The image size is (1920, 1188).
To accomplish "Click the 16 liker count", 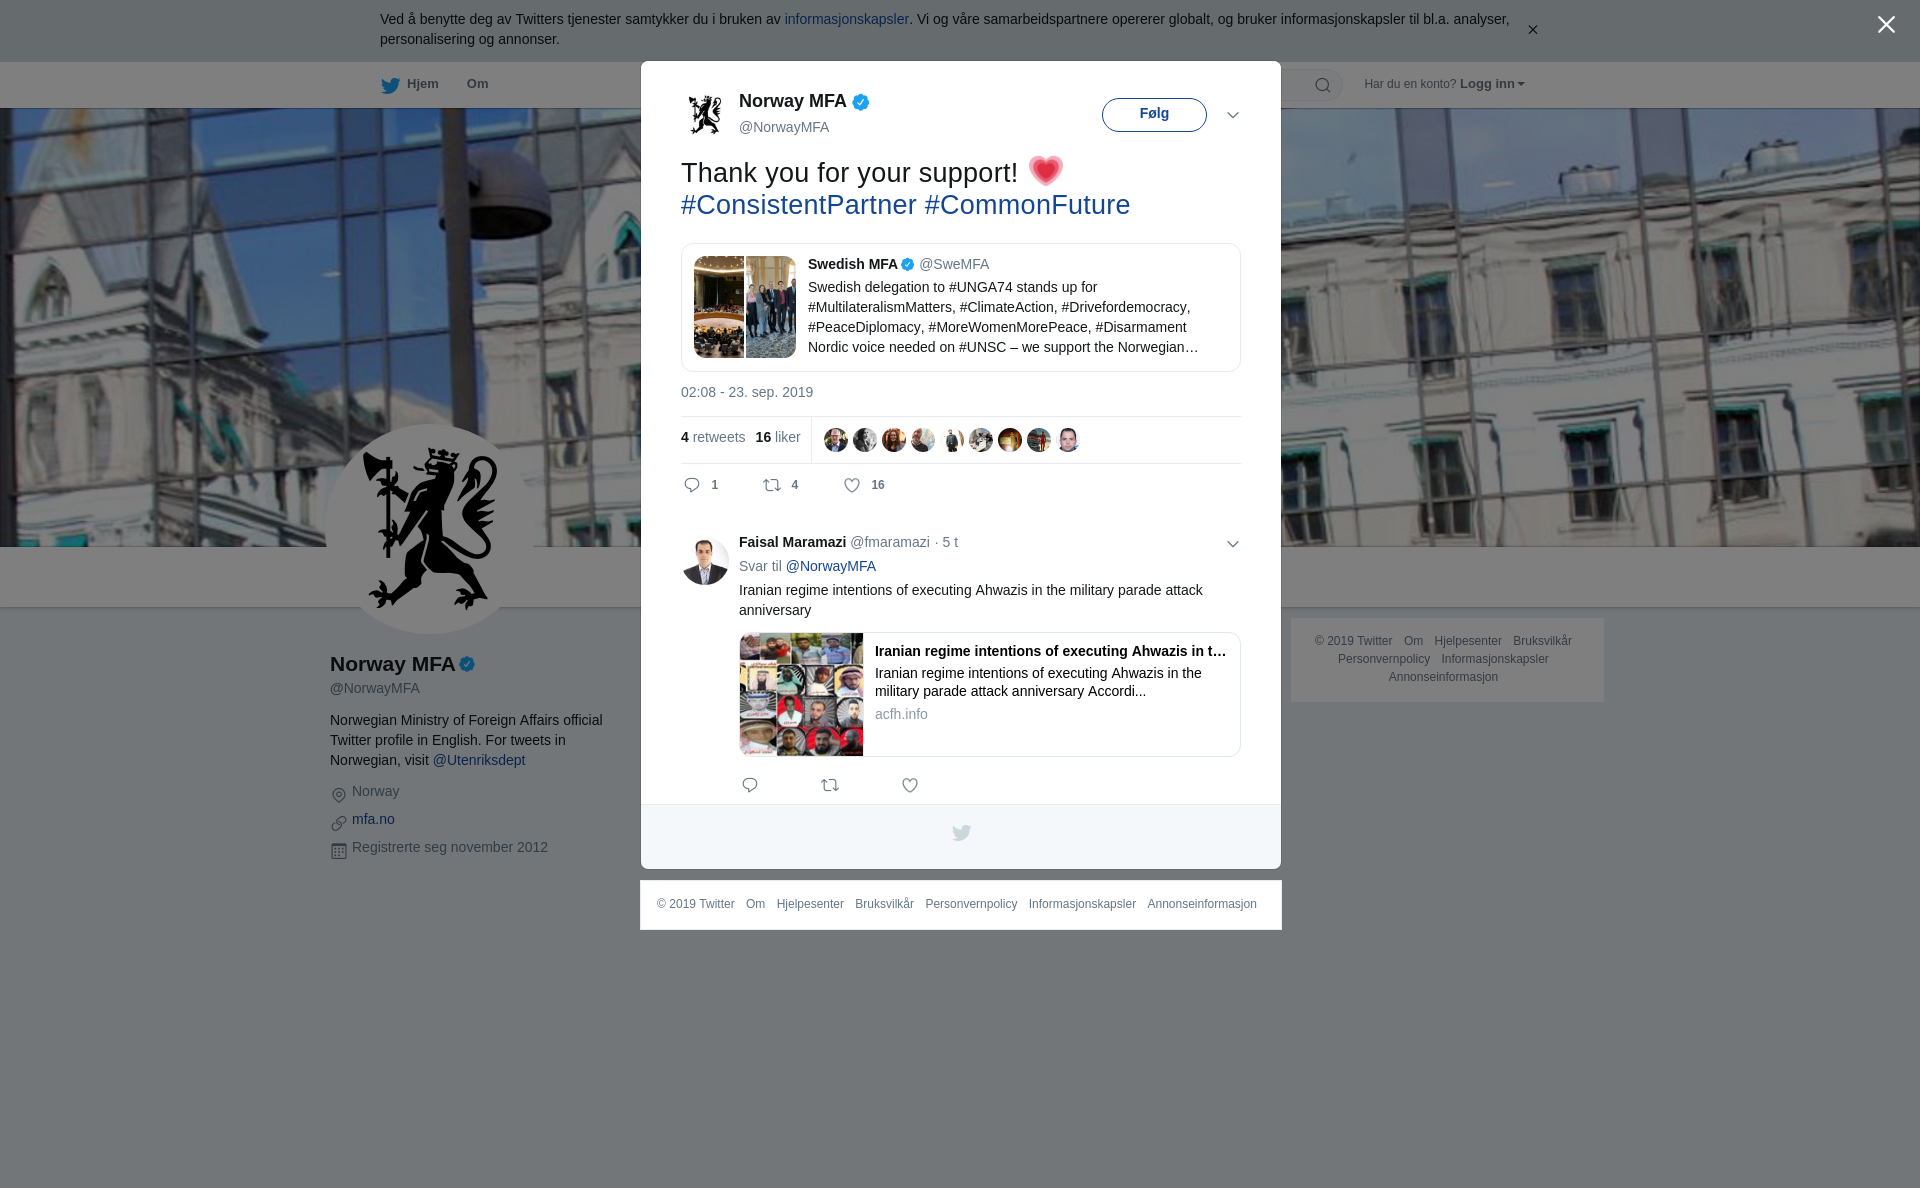I will click(x=778, y=437).
